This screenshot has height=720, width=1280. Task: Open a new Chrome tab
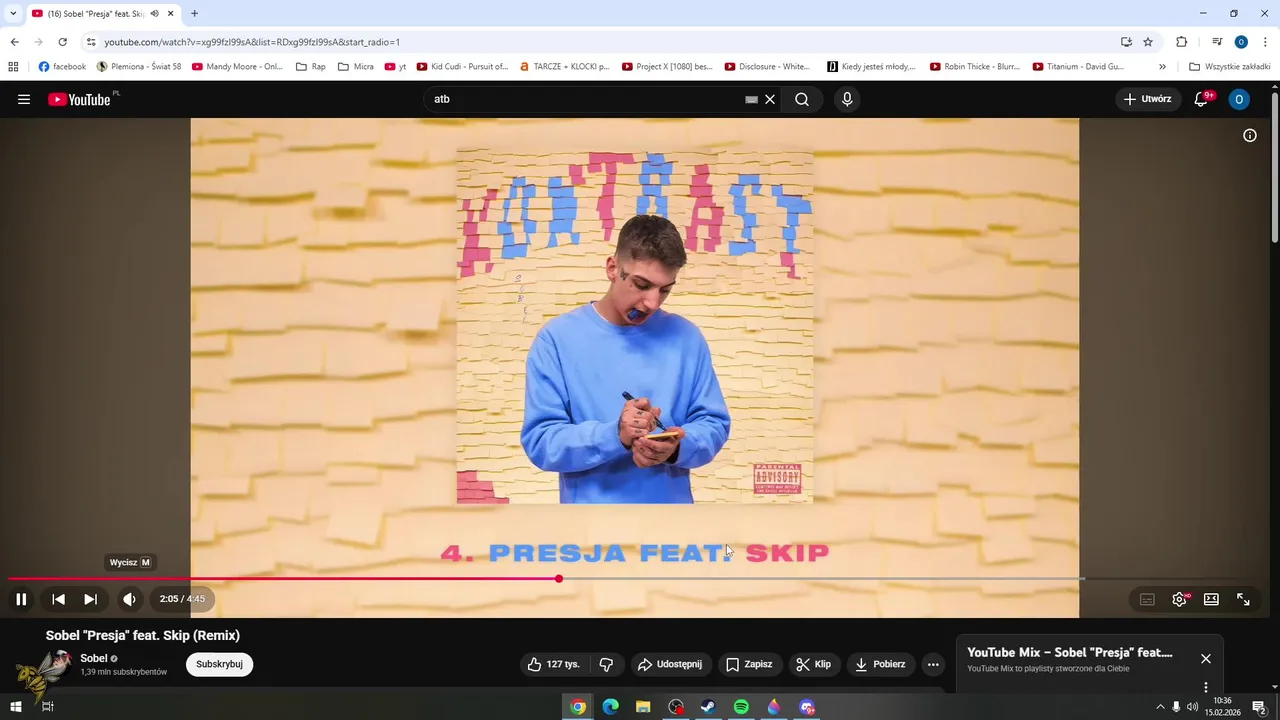(194, 13)
